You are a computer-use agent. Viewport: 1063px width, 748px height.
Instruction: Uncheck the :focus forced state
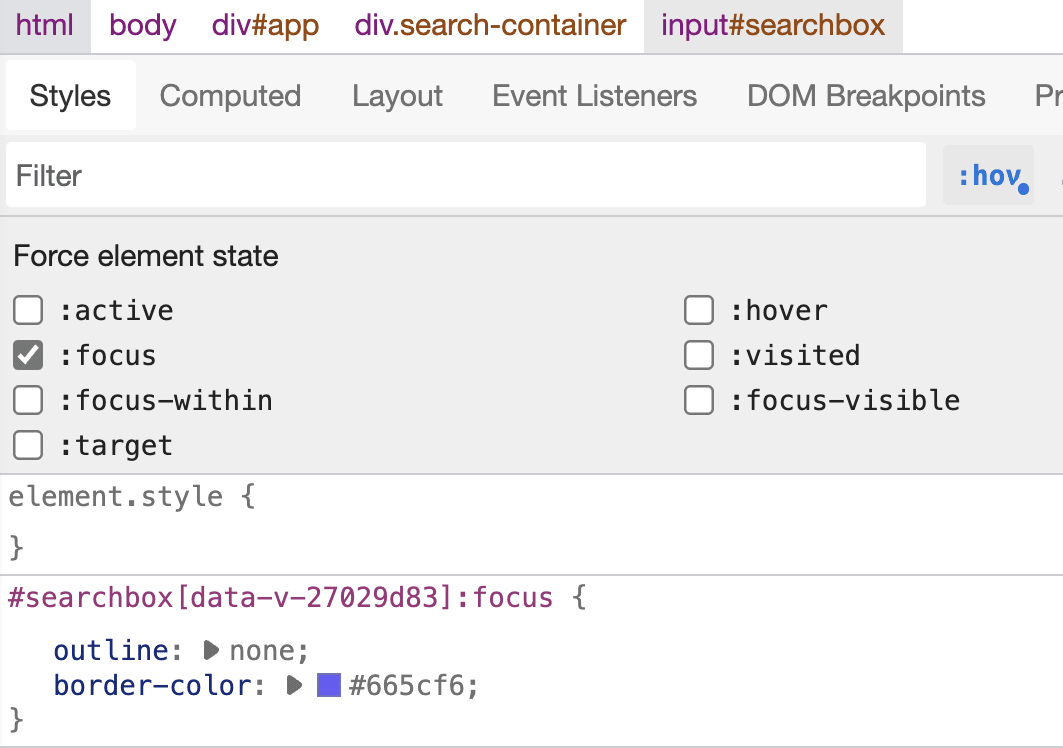coord(28,355)
